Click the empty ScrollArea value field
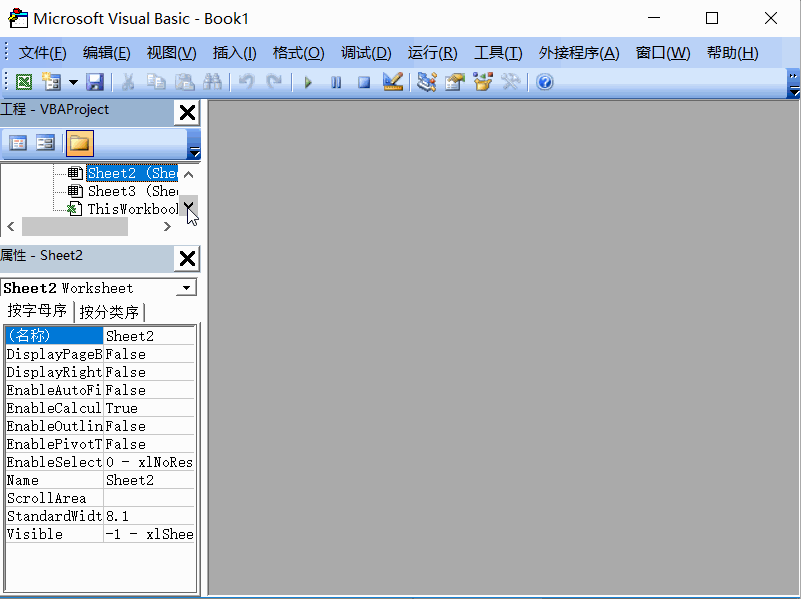 [x=149, y=498]
